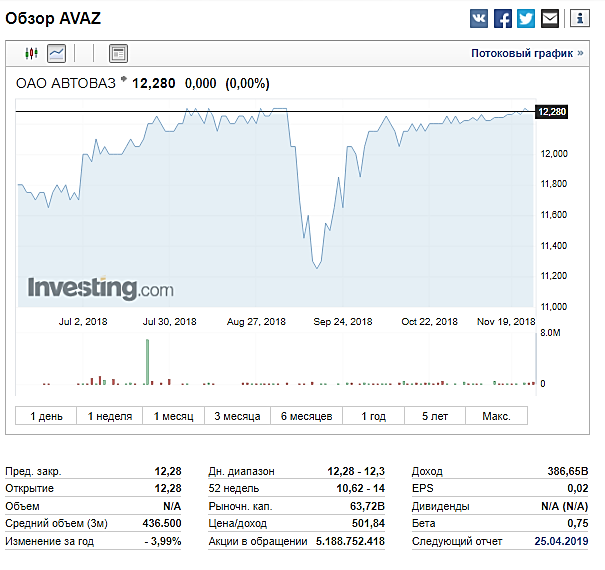Display the 5 лет history
This screenshot has height=570, width=605.
point(435,416)
